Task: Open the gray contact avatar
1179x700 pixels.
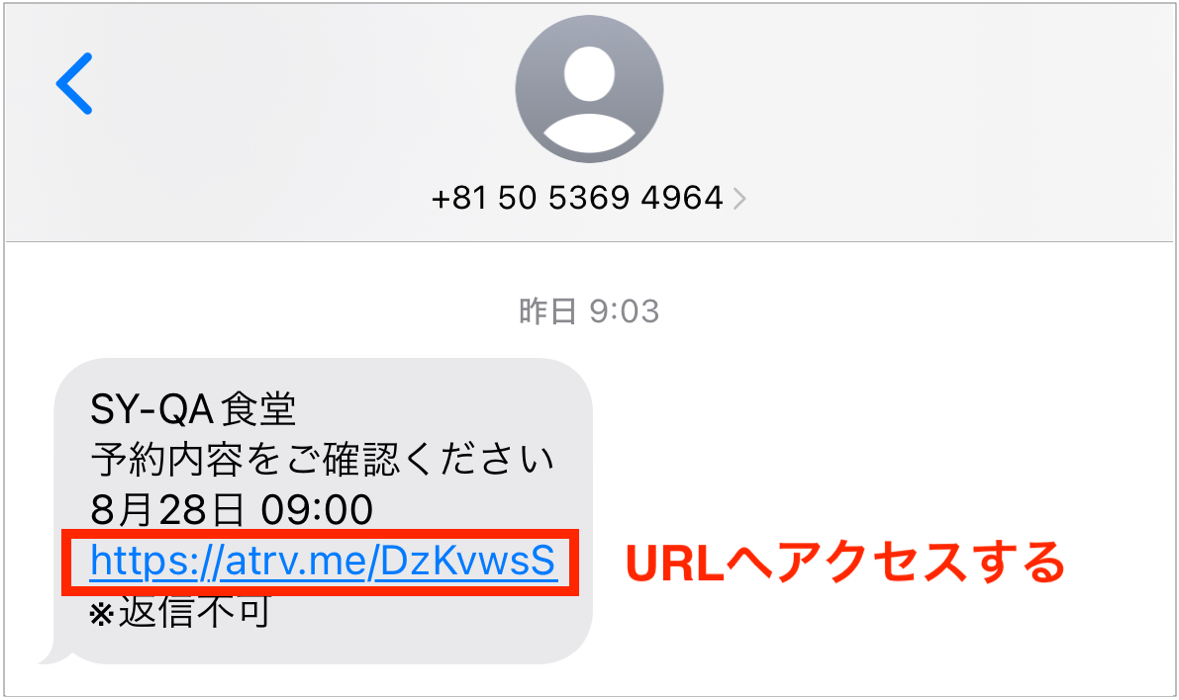Action: [x=589, y=89]
